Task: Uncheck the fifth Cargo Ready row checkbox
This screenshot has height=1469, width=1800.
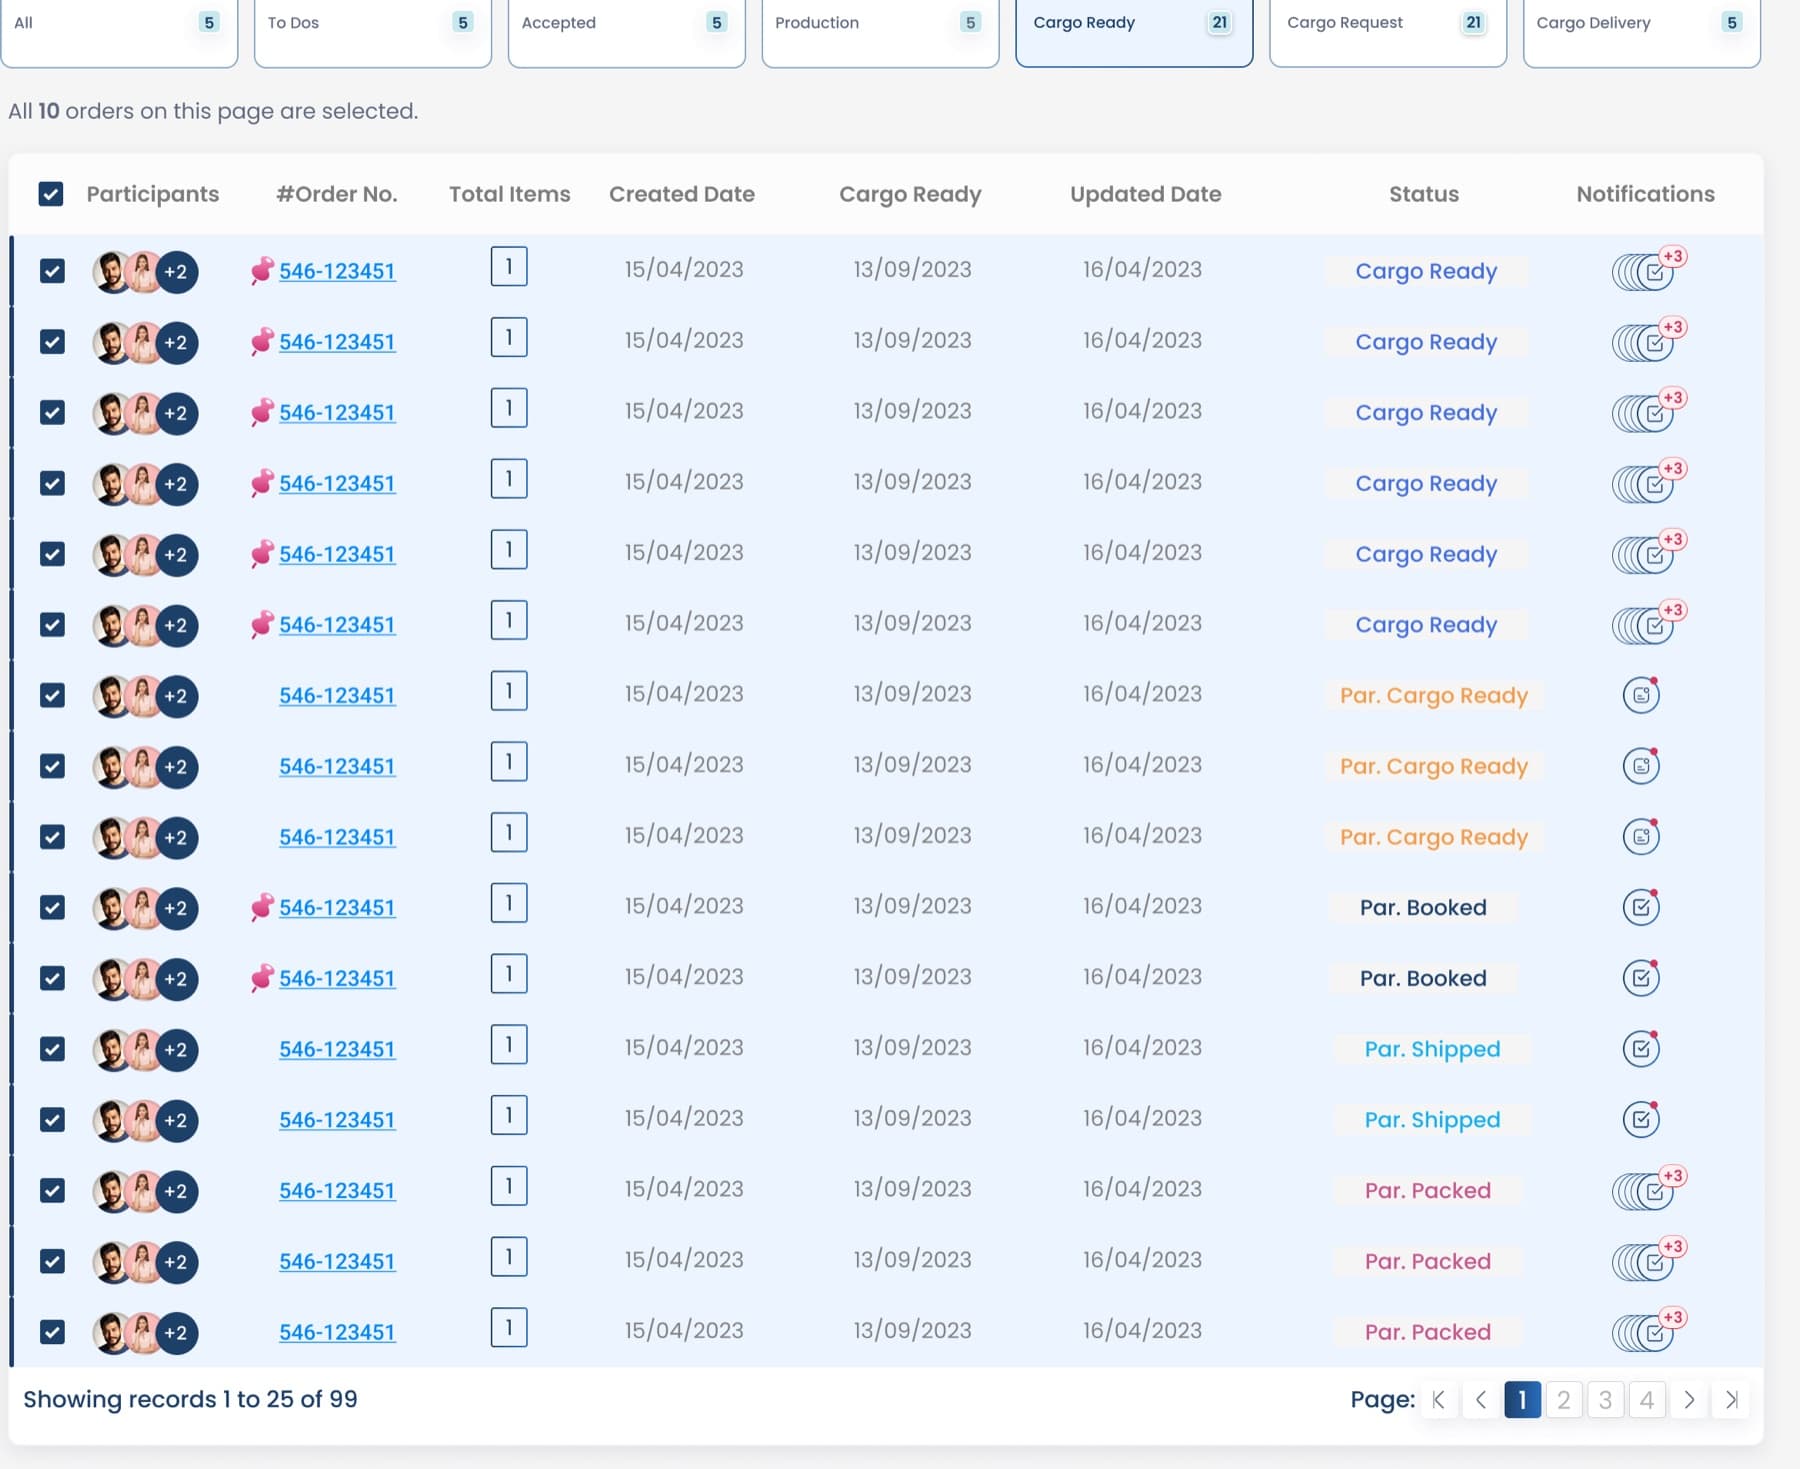Action: (x=52, y=554)
